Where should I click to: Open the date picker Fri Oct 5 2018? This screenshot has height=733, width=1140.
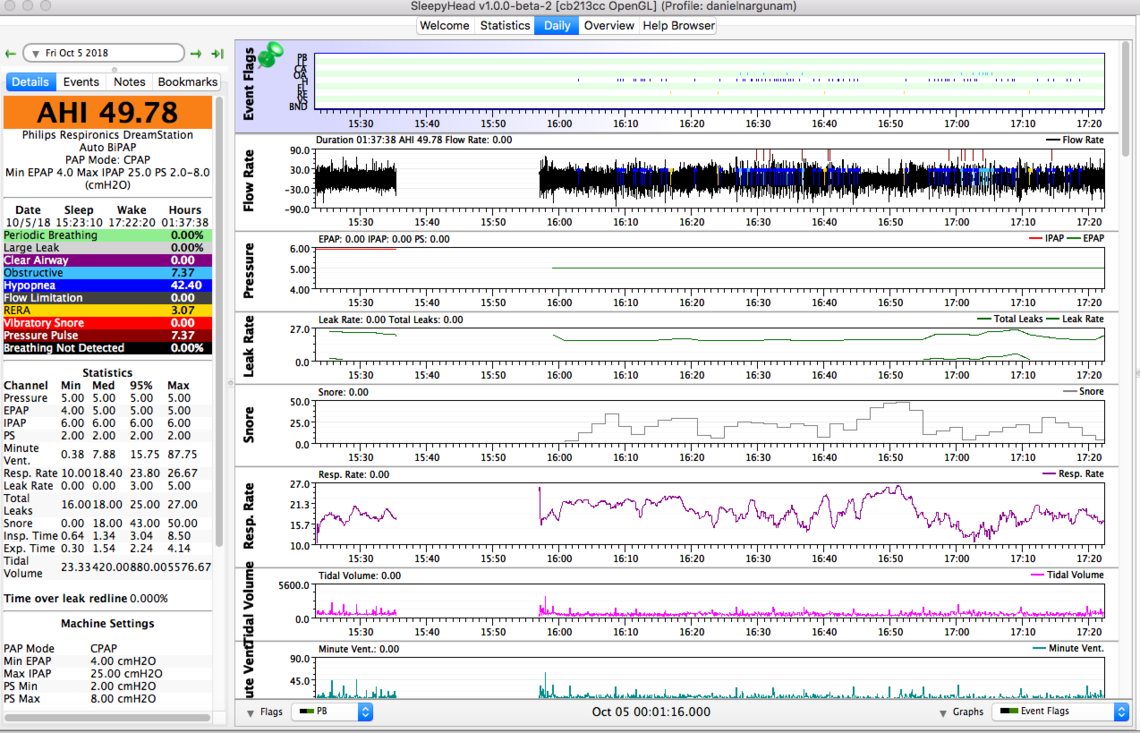(x=103, y=53)
